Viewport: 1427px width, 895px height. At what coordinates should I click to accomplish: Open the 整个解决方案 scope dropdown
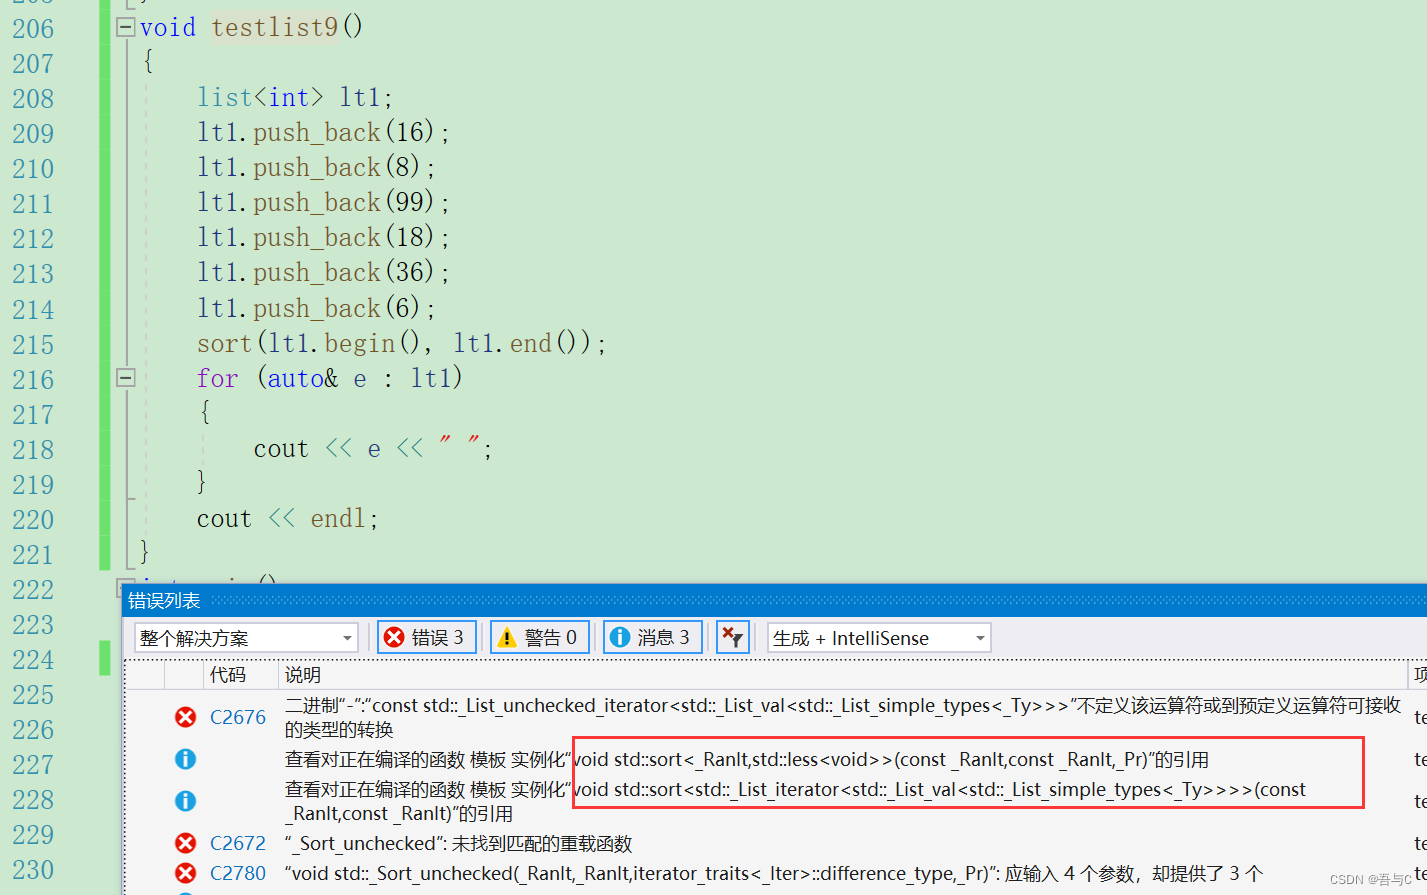click(246, 638)
